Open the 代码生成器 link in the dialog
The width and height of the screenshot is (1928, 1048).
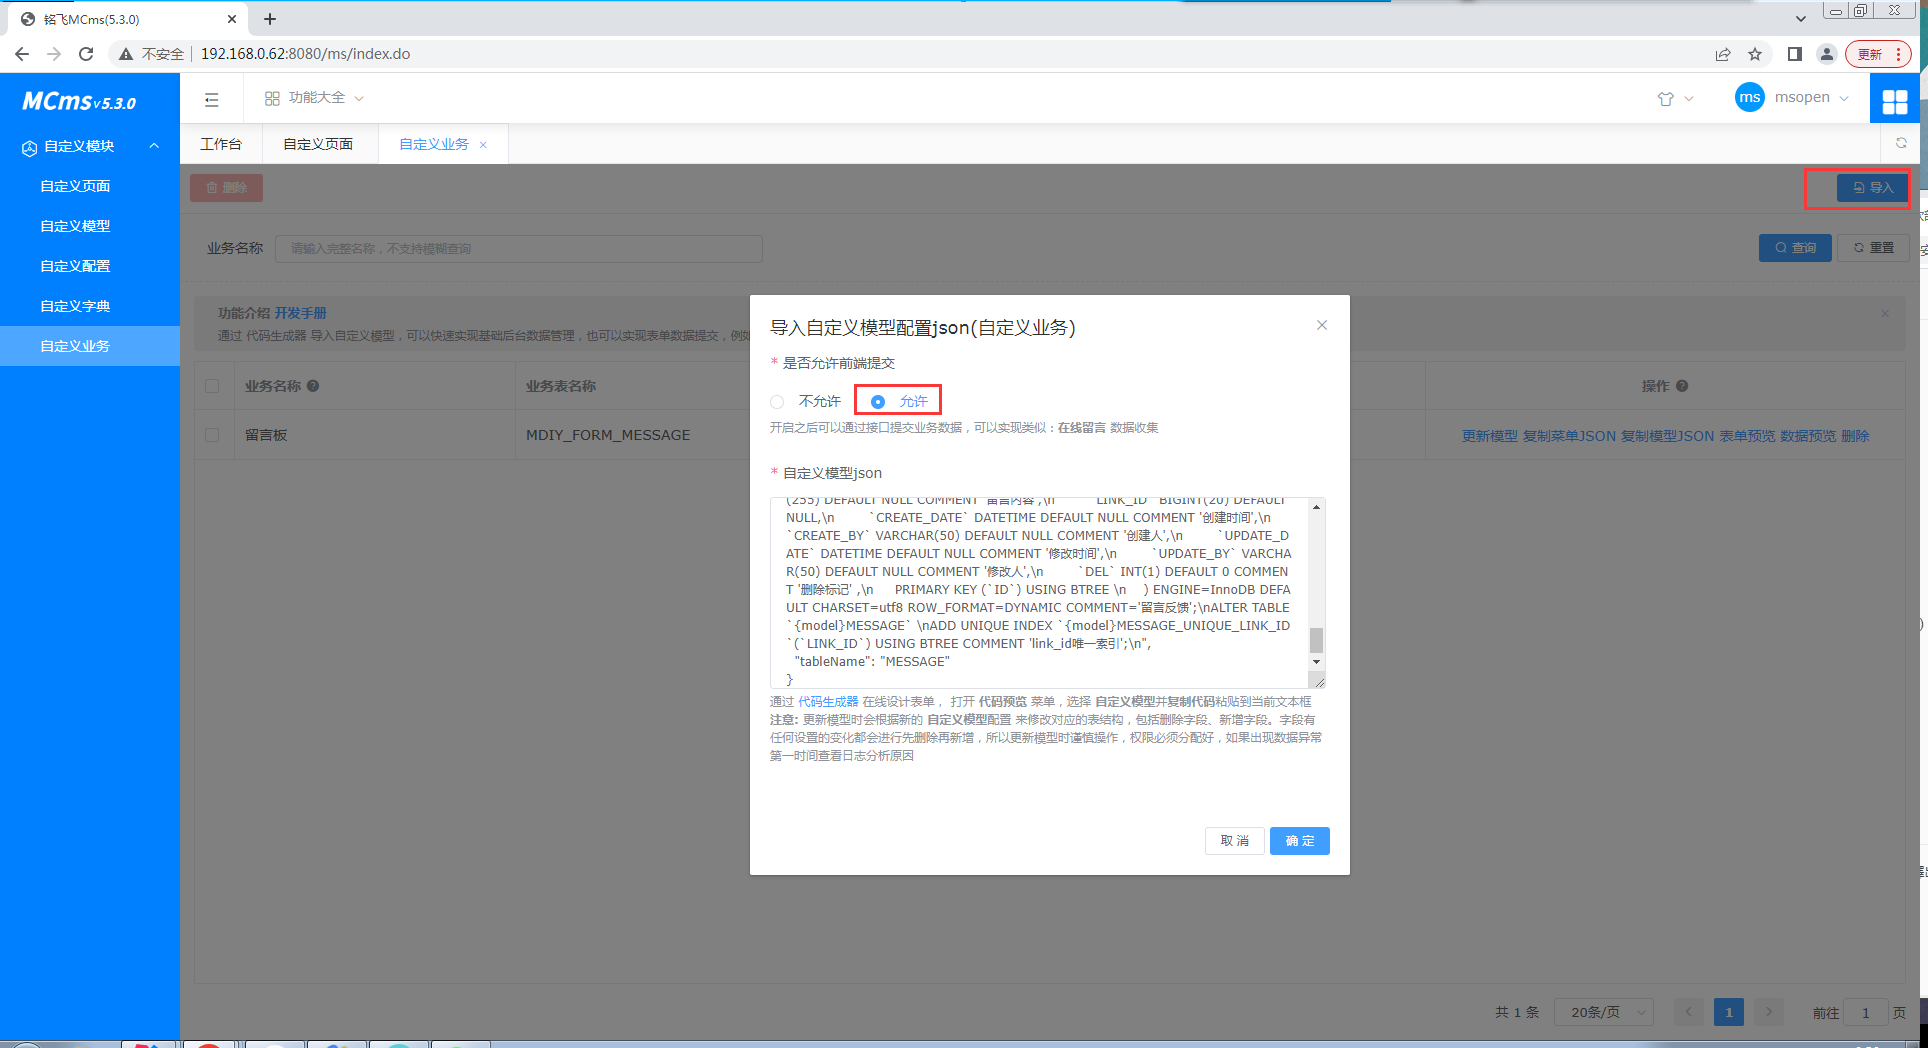click(828, 702)
